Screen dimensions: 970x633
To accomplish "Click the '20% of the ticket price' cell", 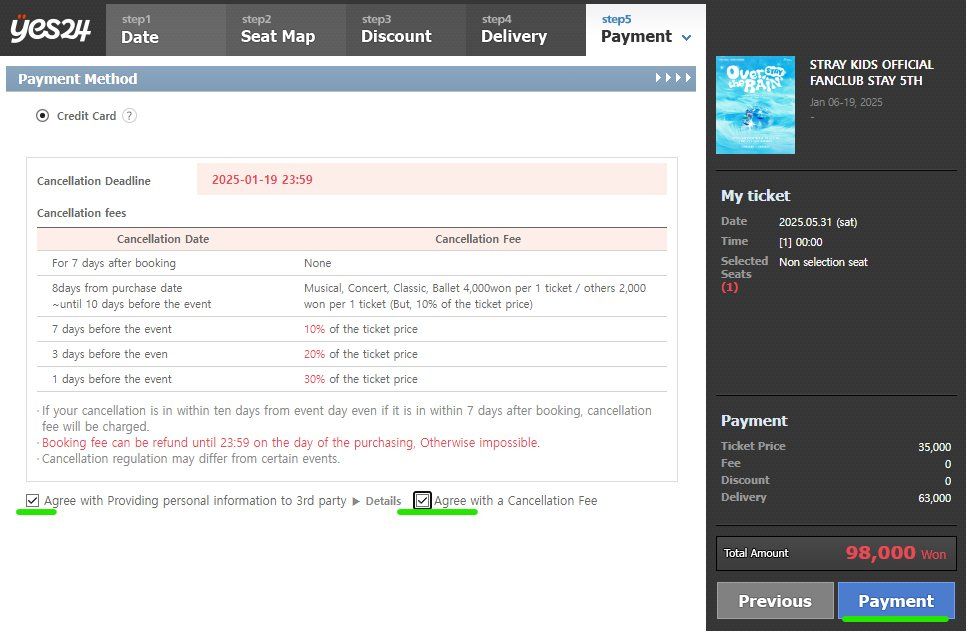I will pyautogui.click(x=361, y=354).
